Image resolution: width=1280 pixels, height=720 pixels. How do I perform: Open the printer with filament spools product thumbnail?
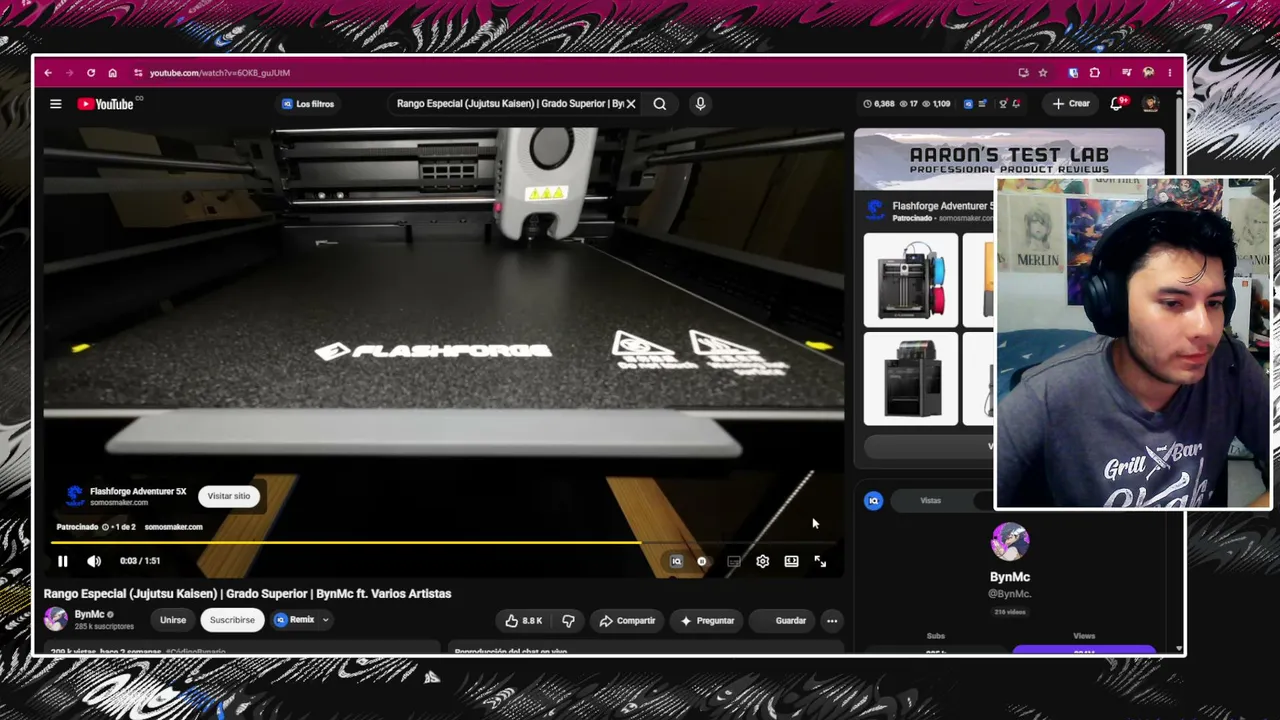click(x=911, y=281)
